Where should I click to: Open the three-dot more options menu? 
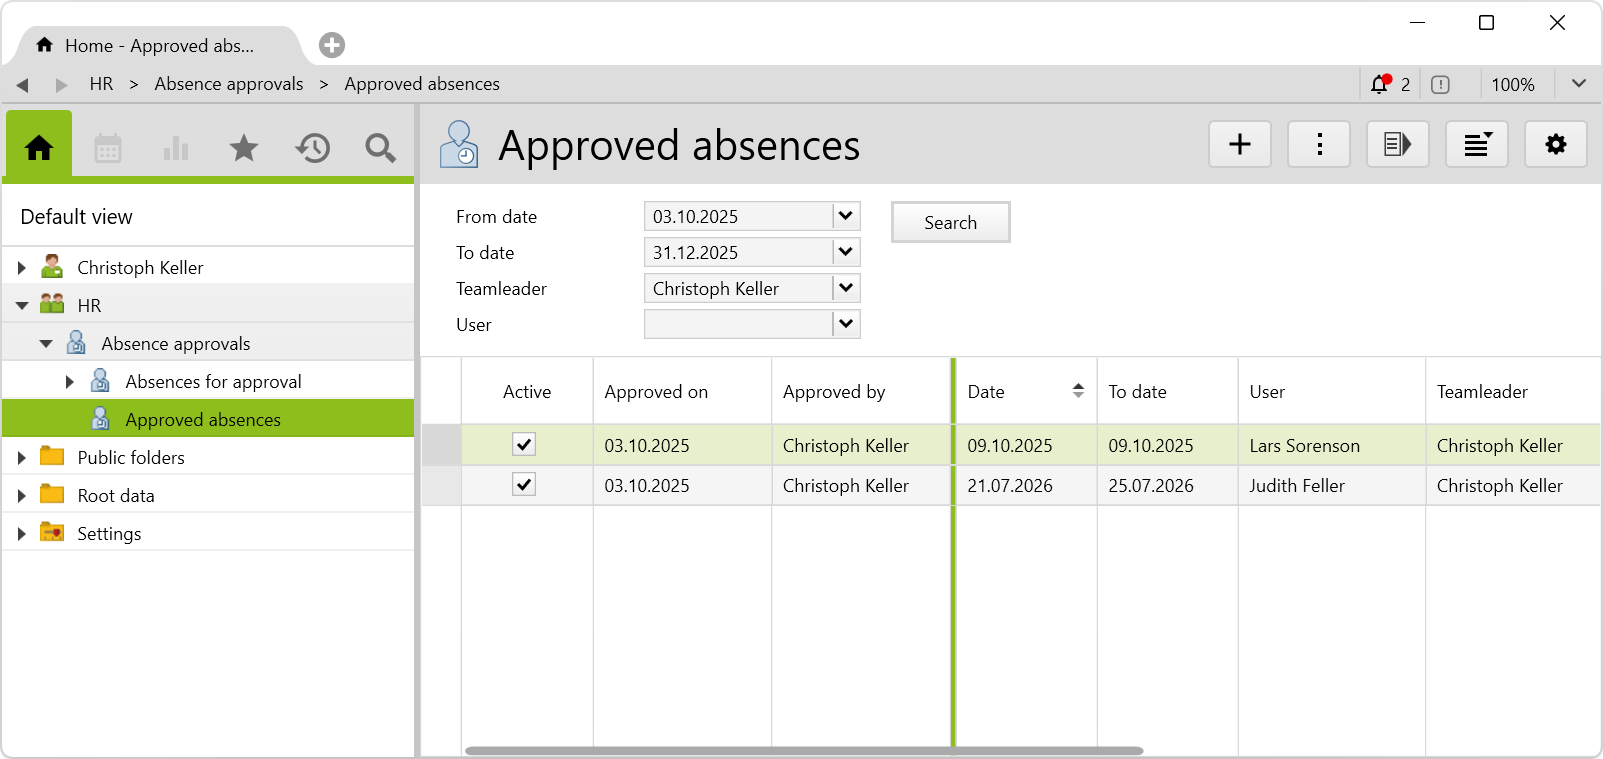1319,145
